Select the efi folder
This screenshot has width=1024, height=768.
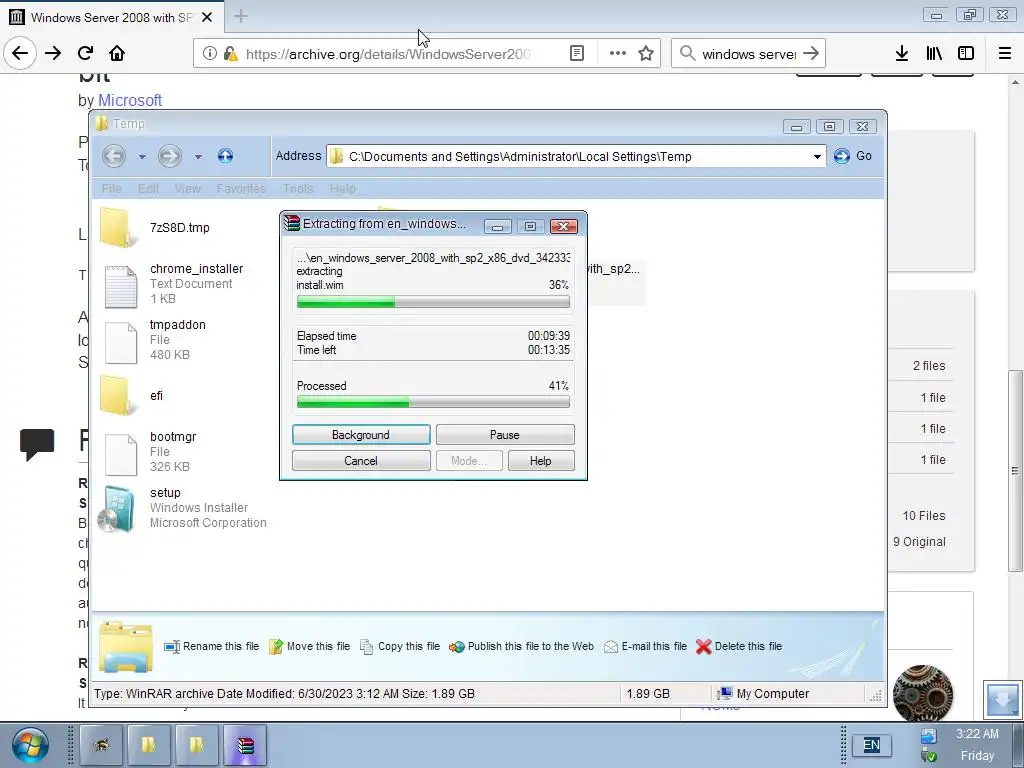(131, 396)
